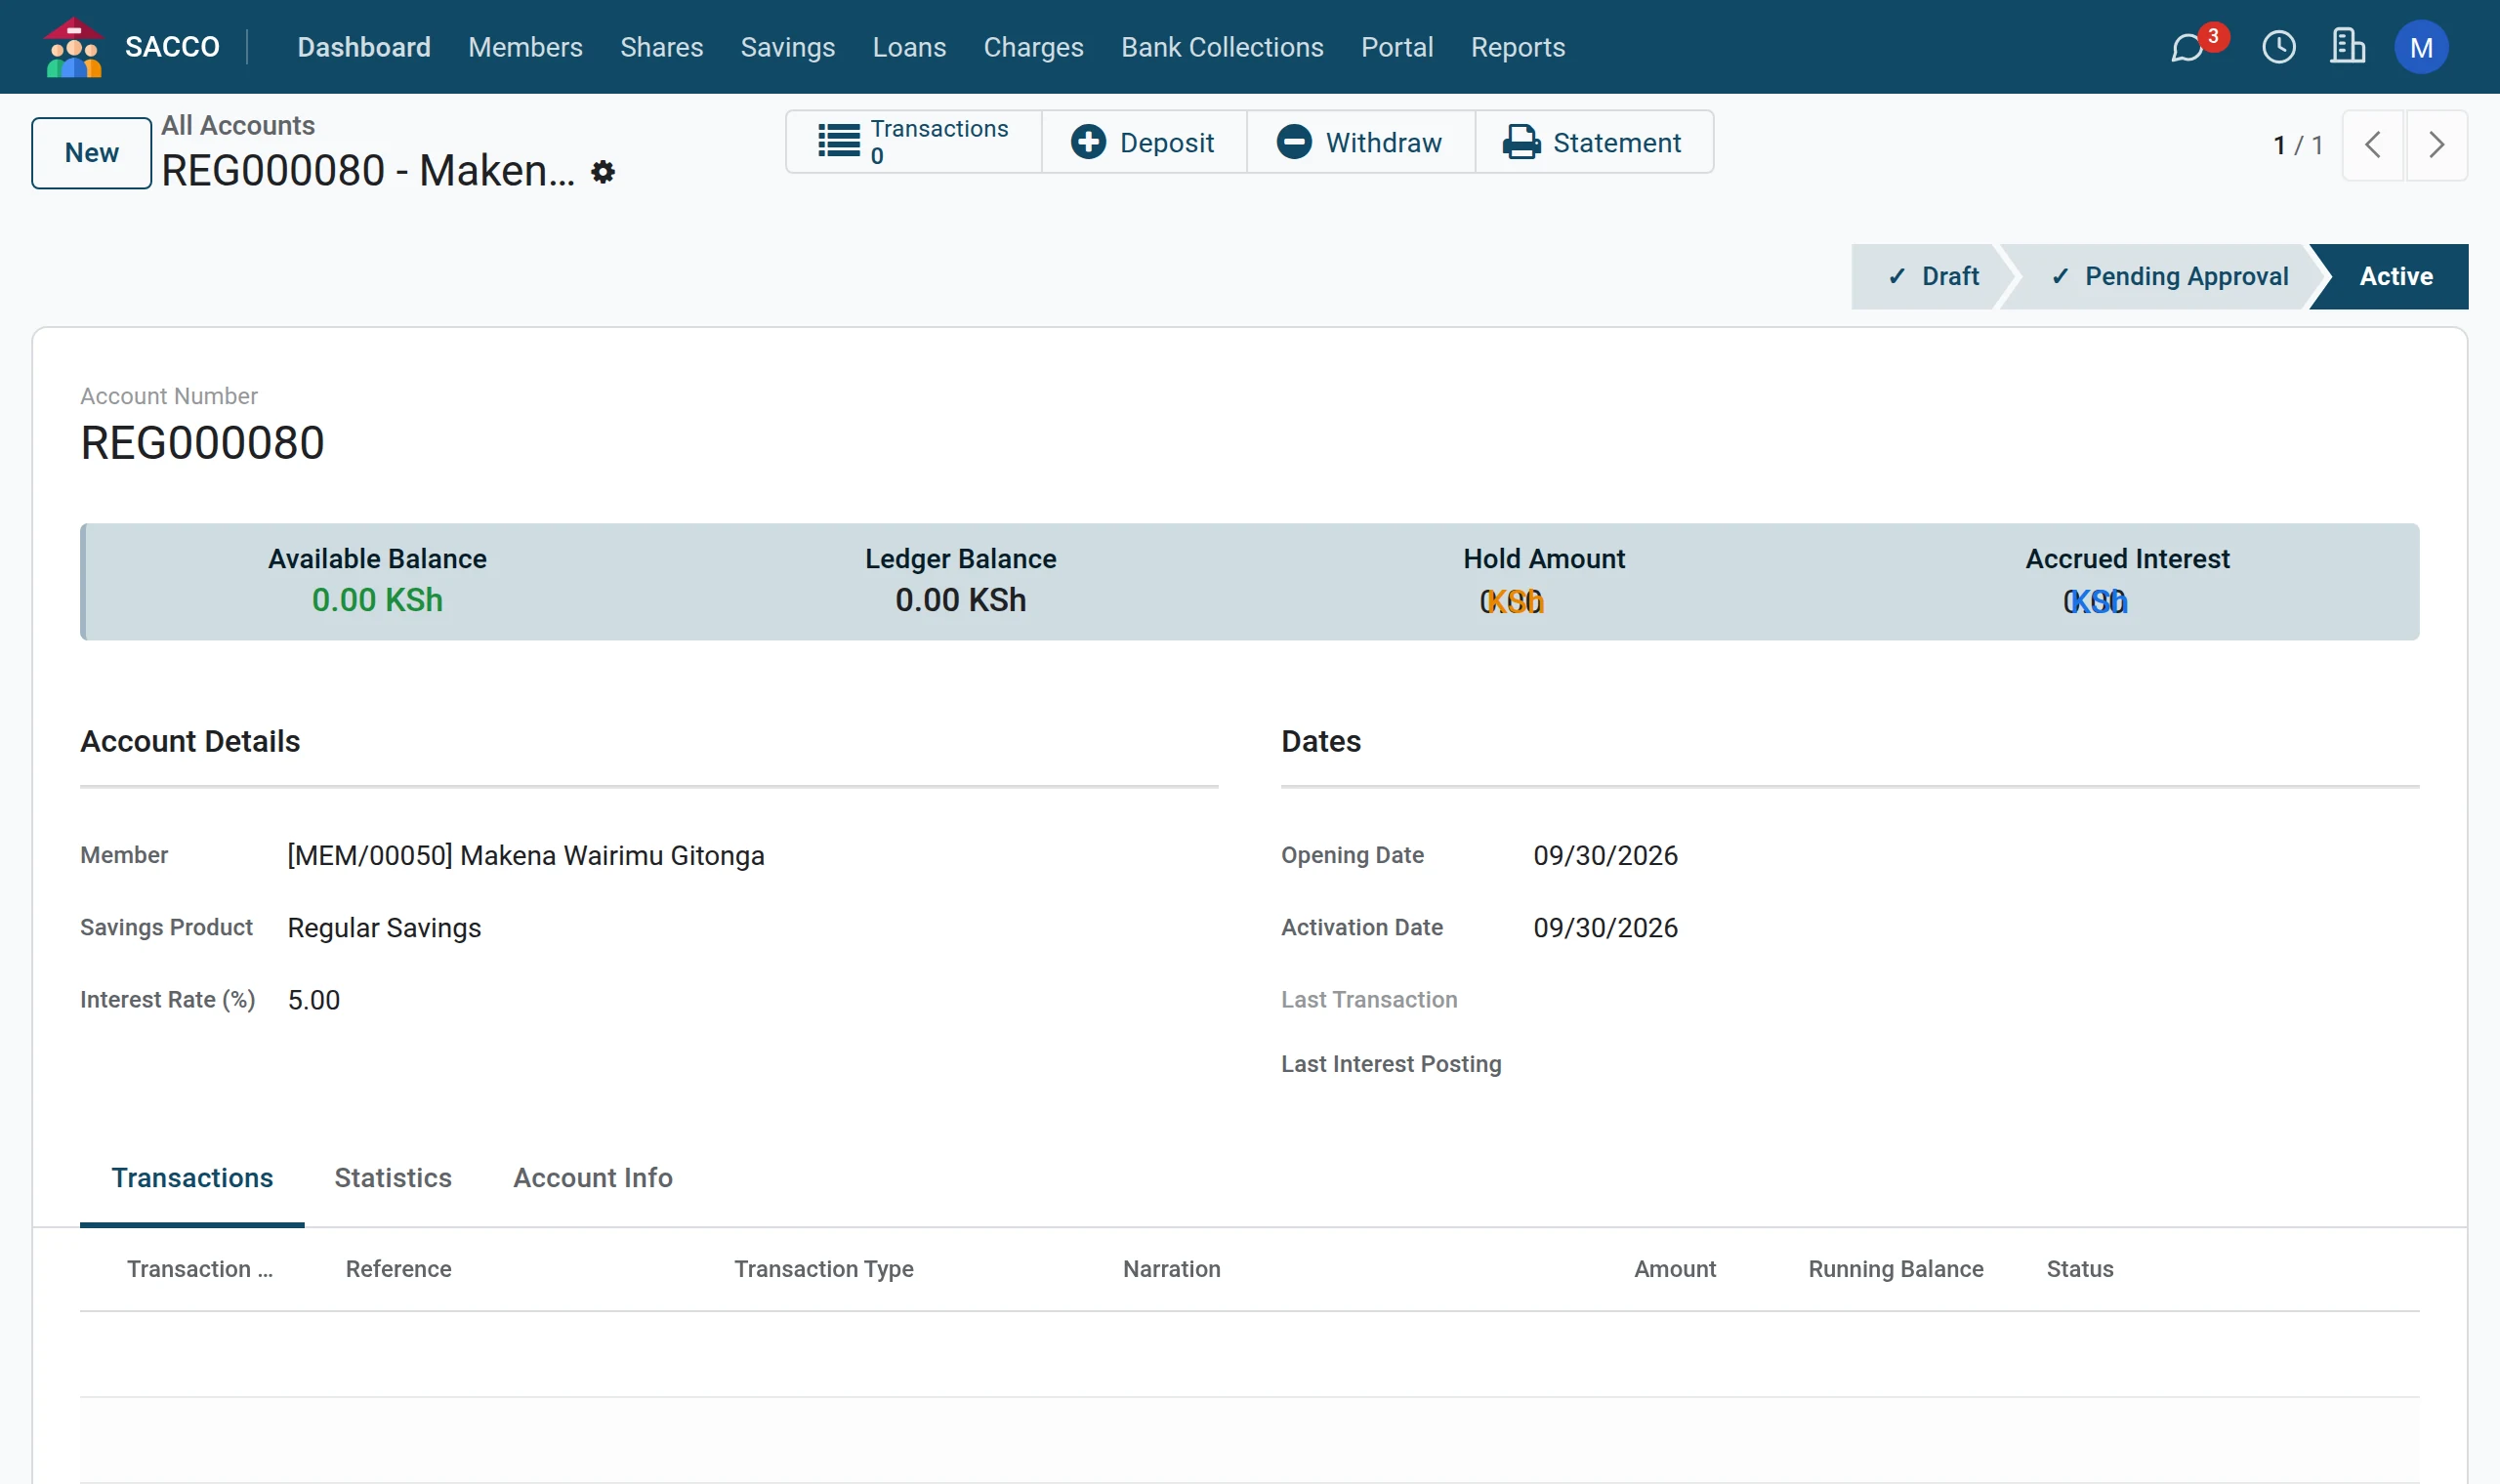Switch to the Statistics tab
The width and height of the screenshot is (2500, 1484).
(393, 1178)
